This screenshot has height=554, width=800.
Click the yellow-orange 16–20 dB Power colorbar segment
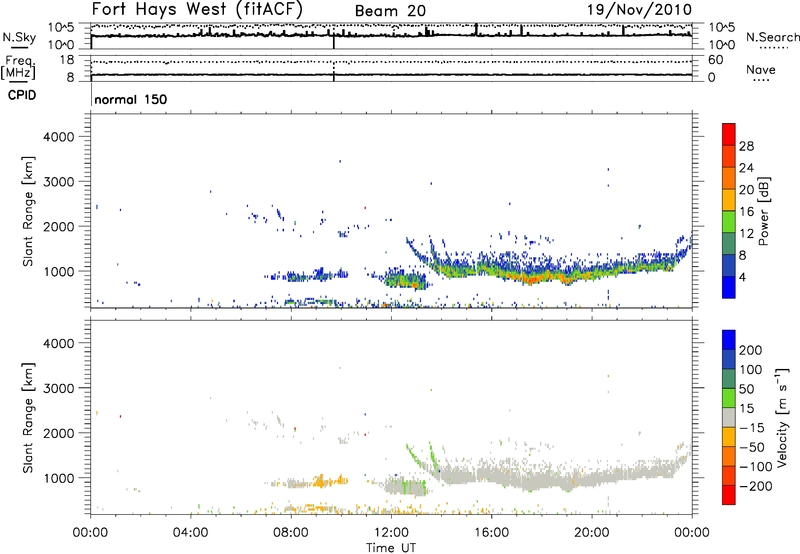click(x=729, y=199)
